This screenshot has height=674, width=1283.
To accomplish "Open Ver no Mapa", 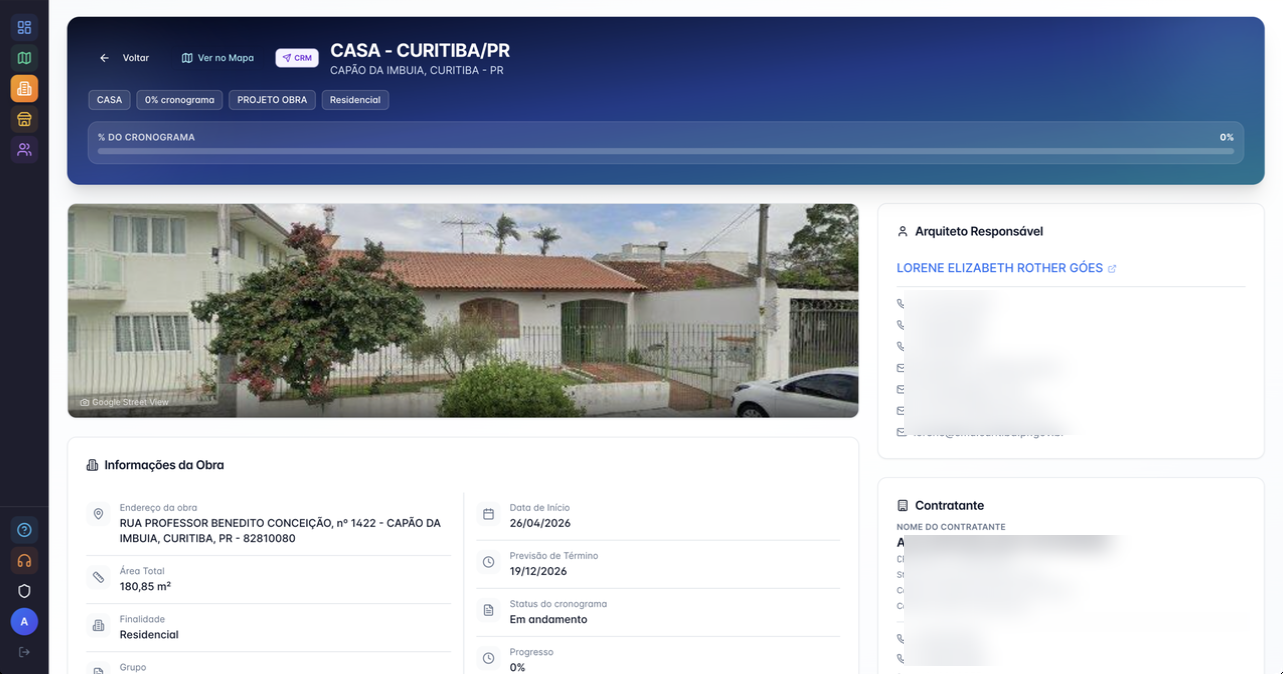I will point(217,58).
